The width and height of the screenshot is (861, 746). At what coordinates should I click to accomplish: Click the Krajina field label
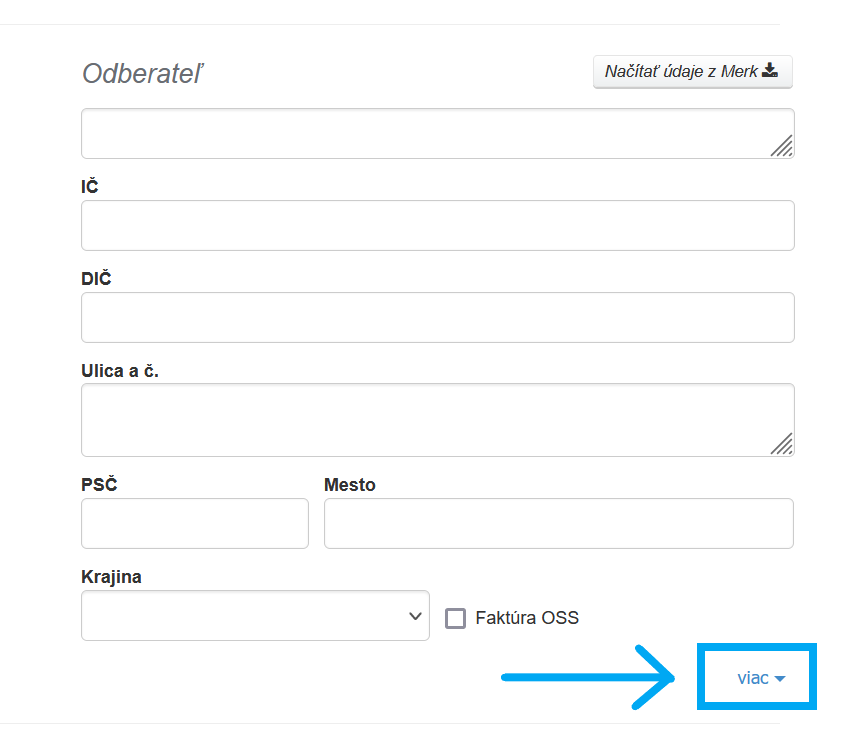coord(111,577)
